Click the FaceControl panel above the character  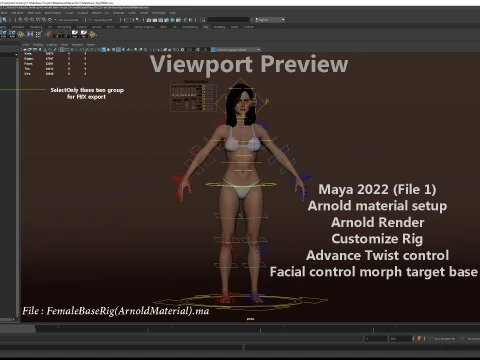(x=193, y=97)
